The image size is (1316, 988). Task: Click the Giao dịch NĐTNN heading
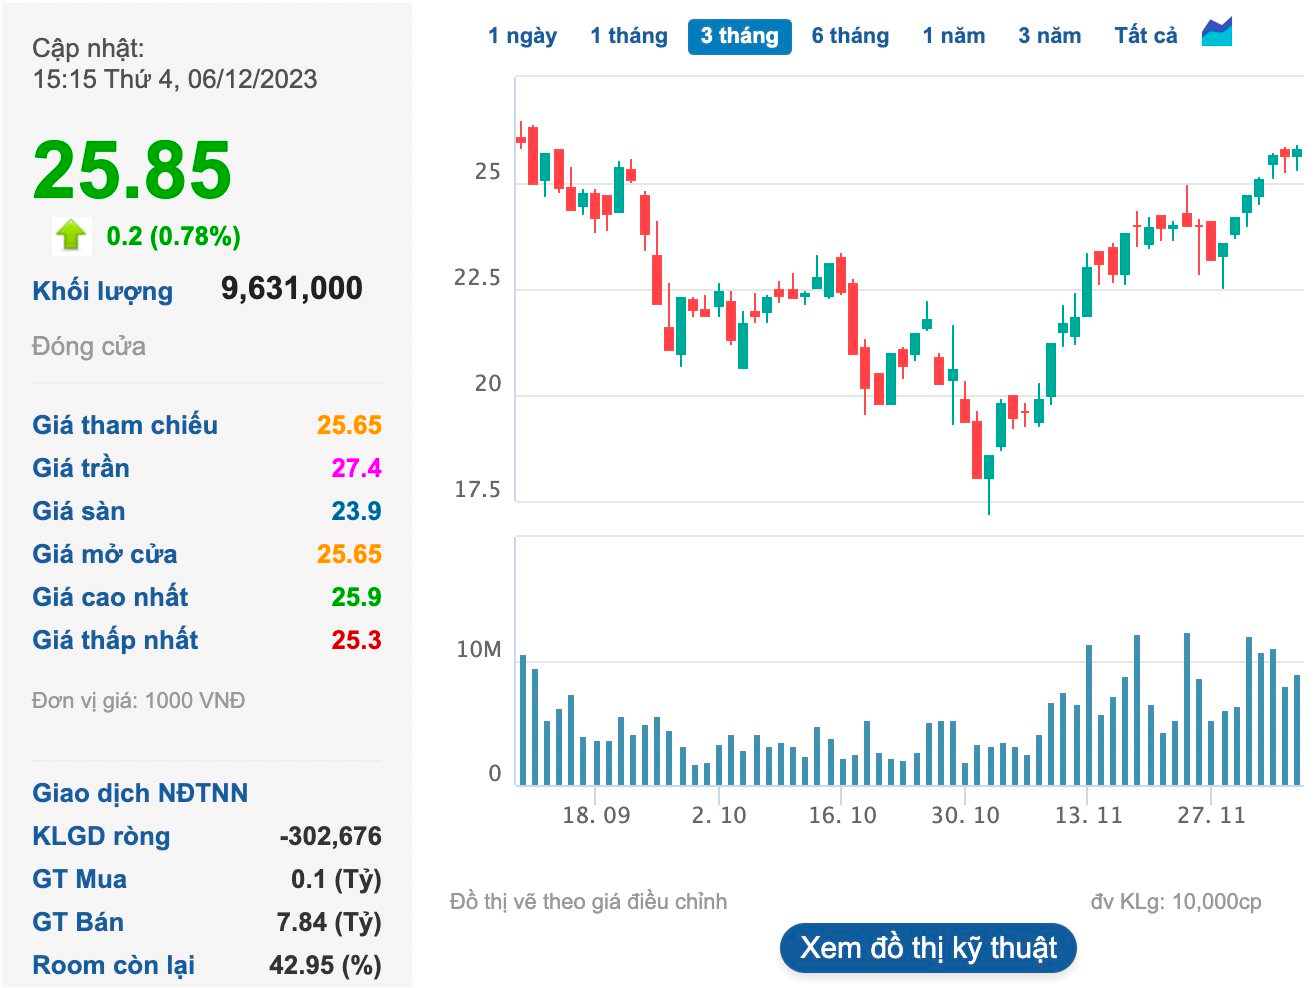point(140,793)
